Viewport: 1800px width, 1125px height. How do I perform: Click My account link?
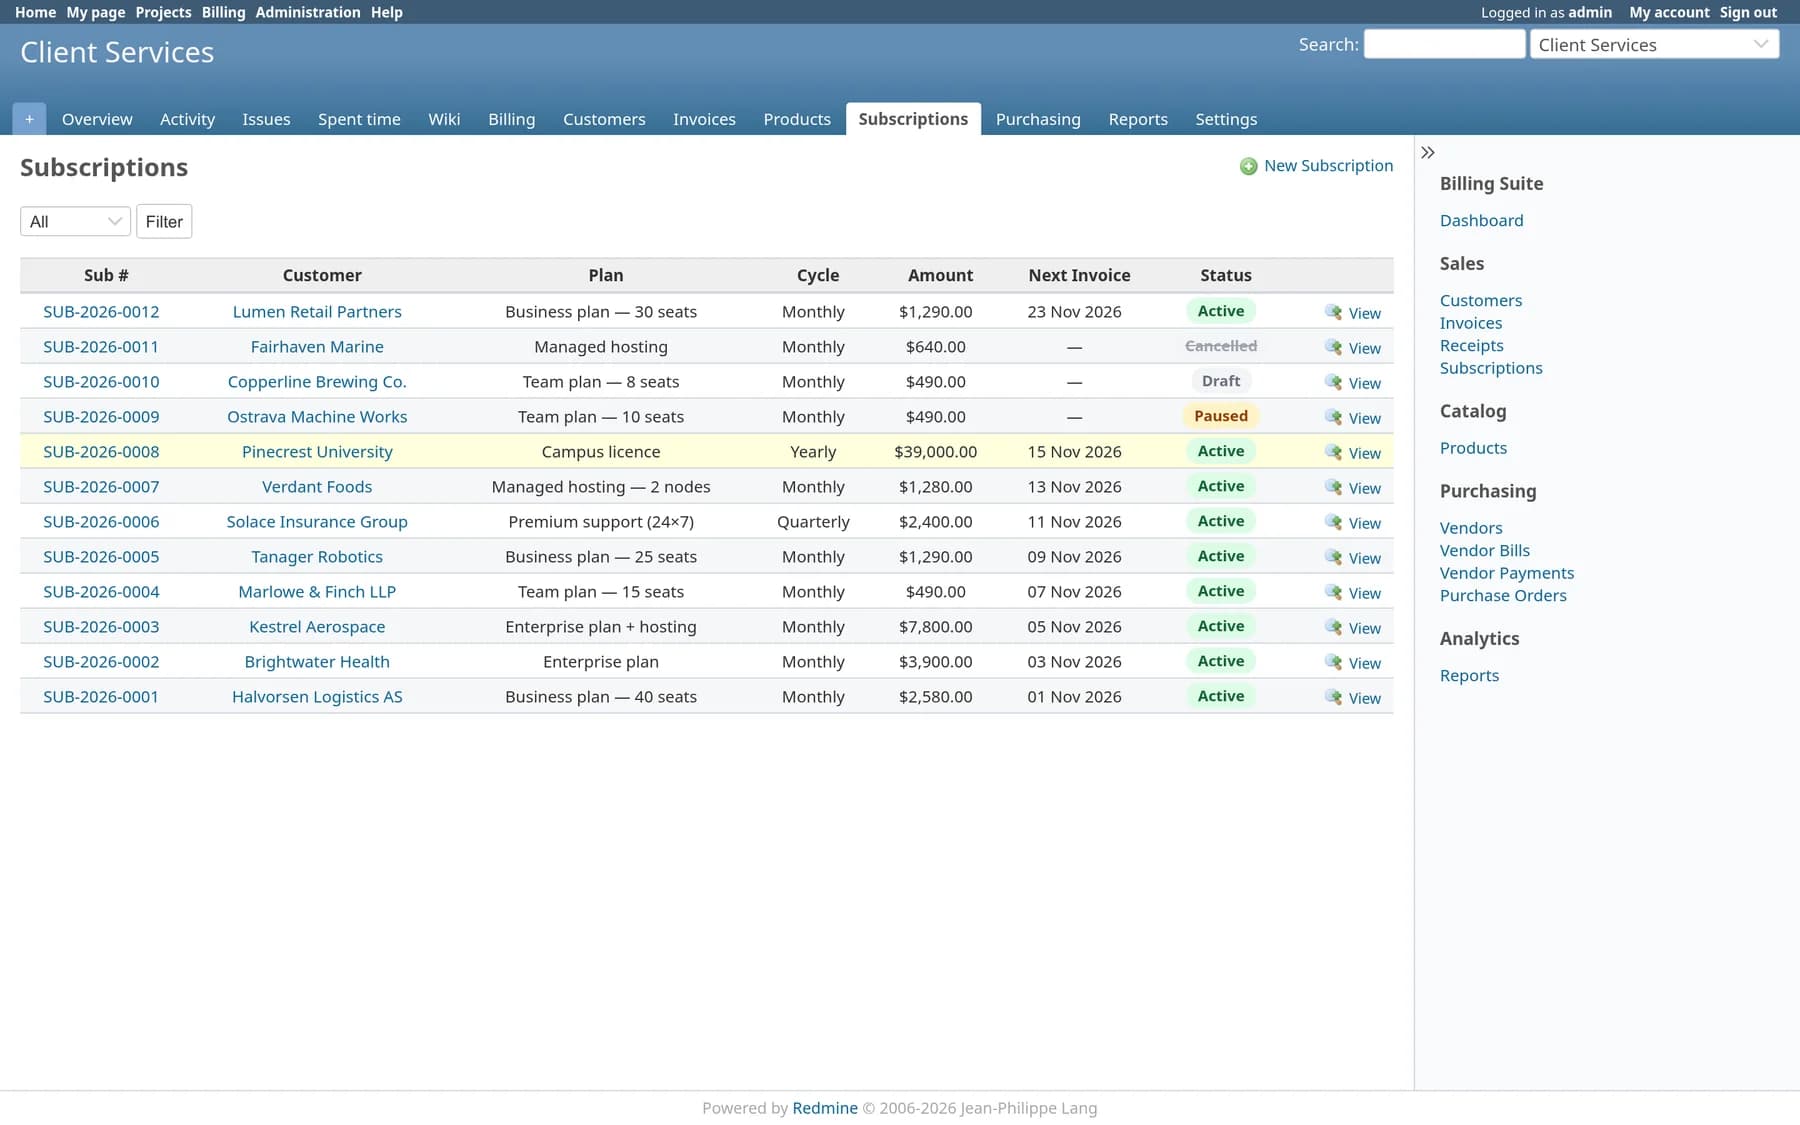pyautogui.click(x=1669, y=12)
